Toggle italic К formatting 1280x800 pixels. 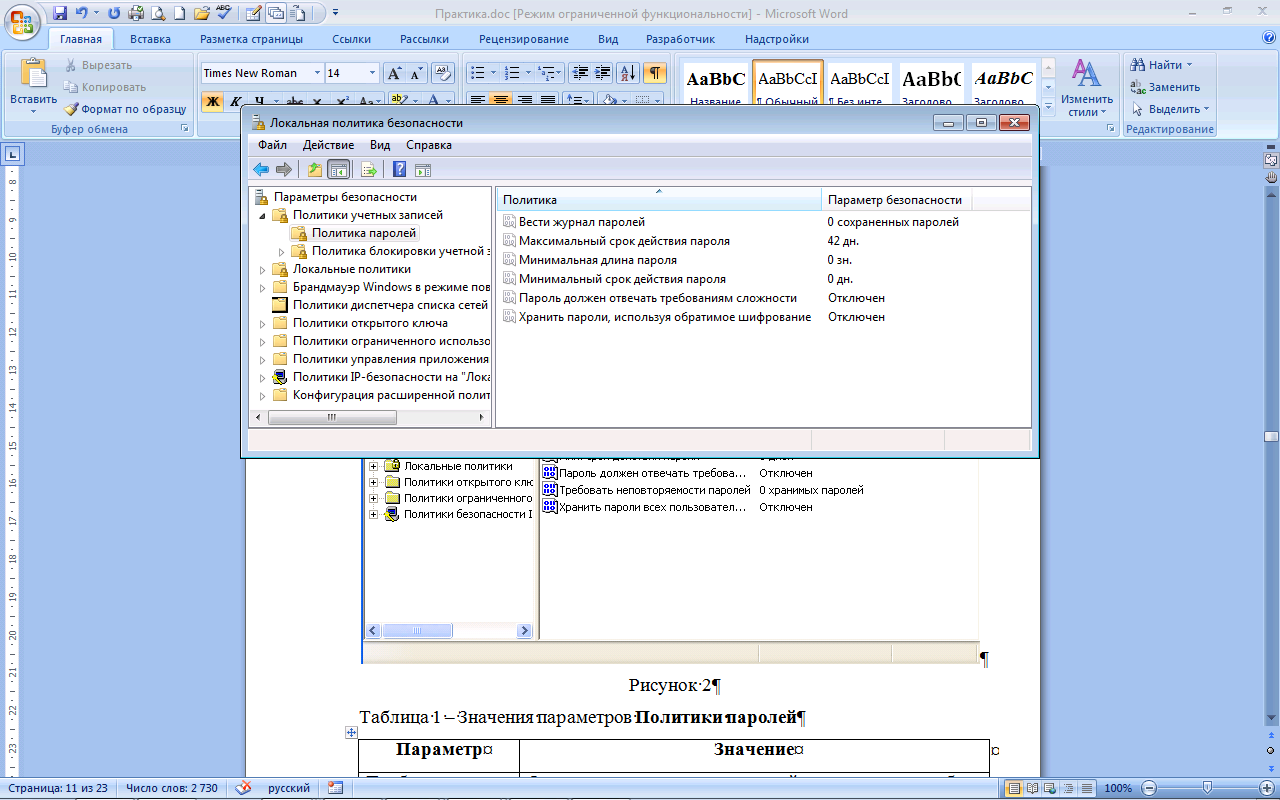coord(236,101)
